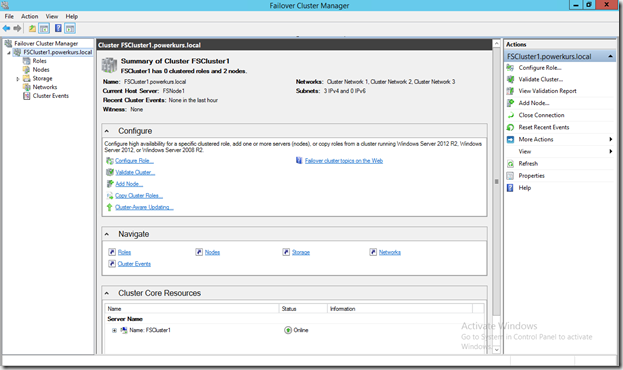Click the Configure Role... link
Image resolution: width=623 pixels, height=370 pixels.
(134, 161)
